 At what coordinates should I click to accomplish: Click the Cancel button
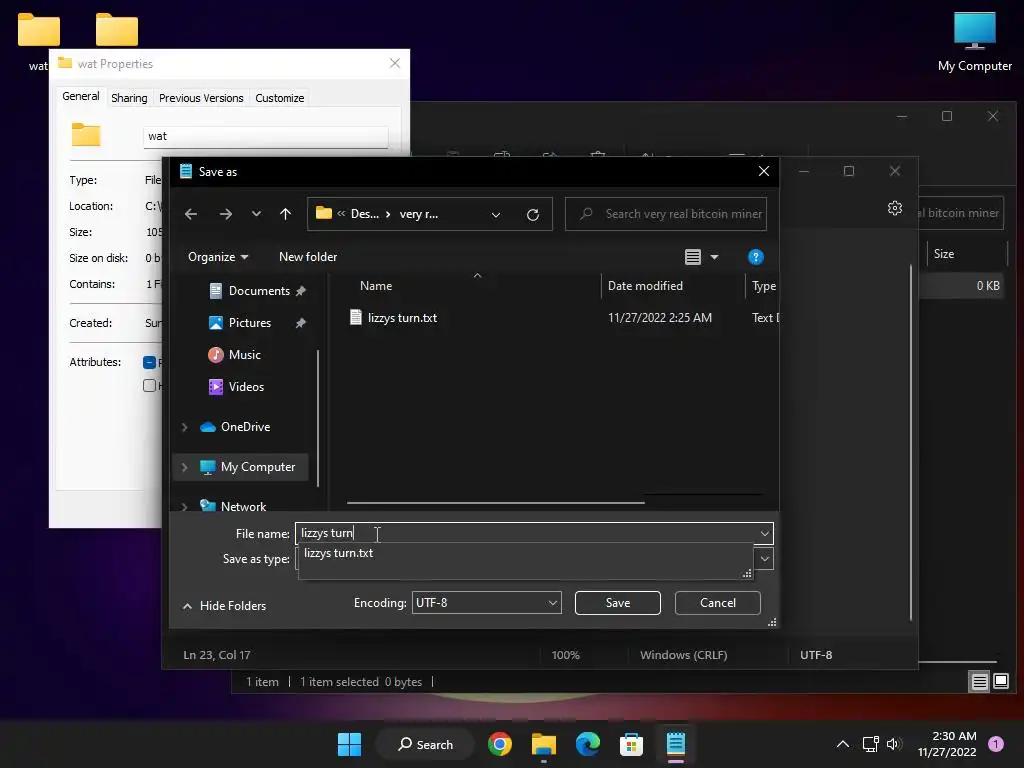[717, 603]
